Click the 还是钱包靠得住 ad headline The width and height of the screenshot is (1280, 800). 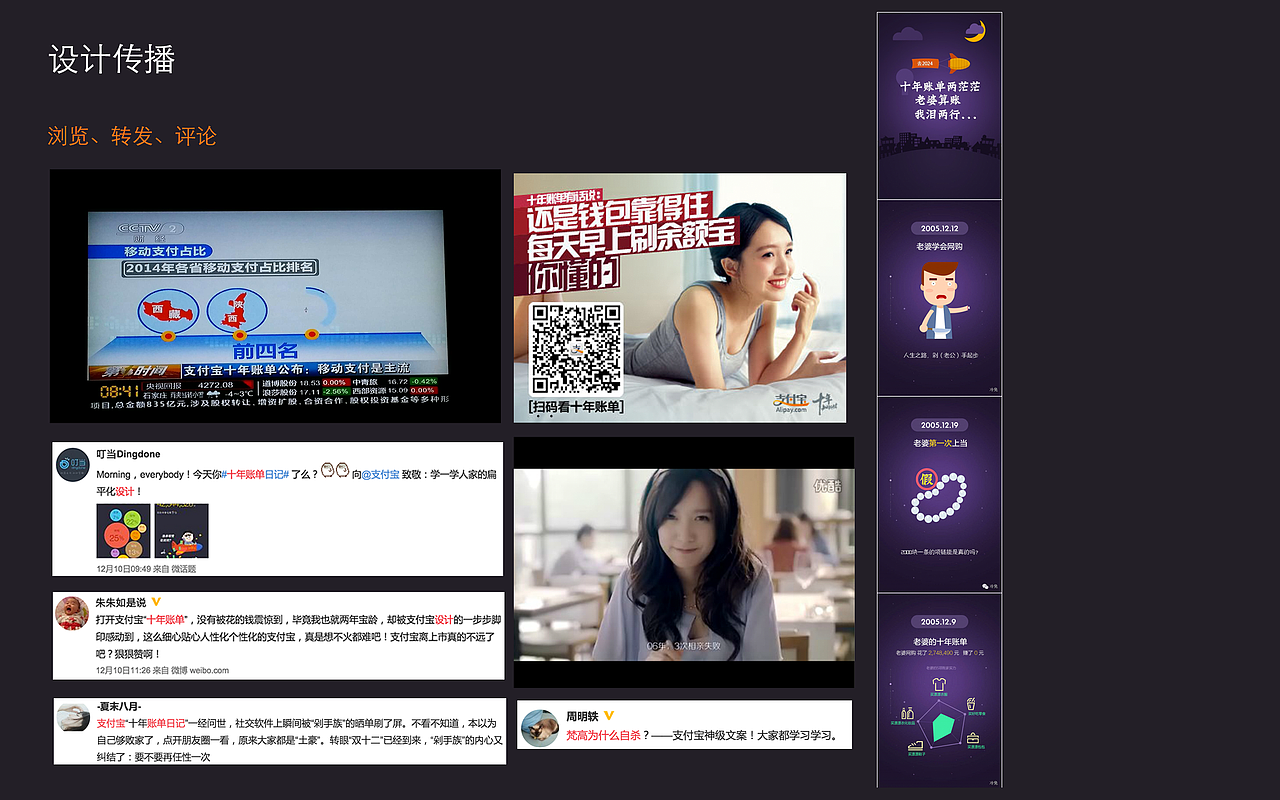click(x=620, y=210)
